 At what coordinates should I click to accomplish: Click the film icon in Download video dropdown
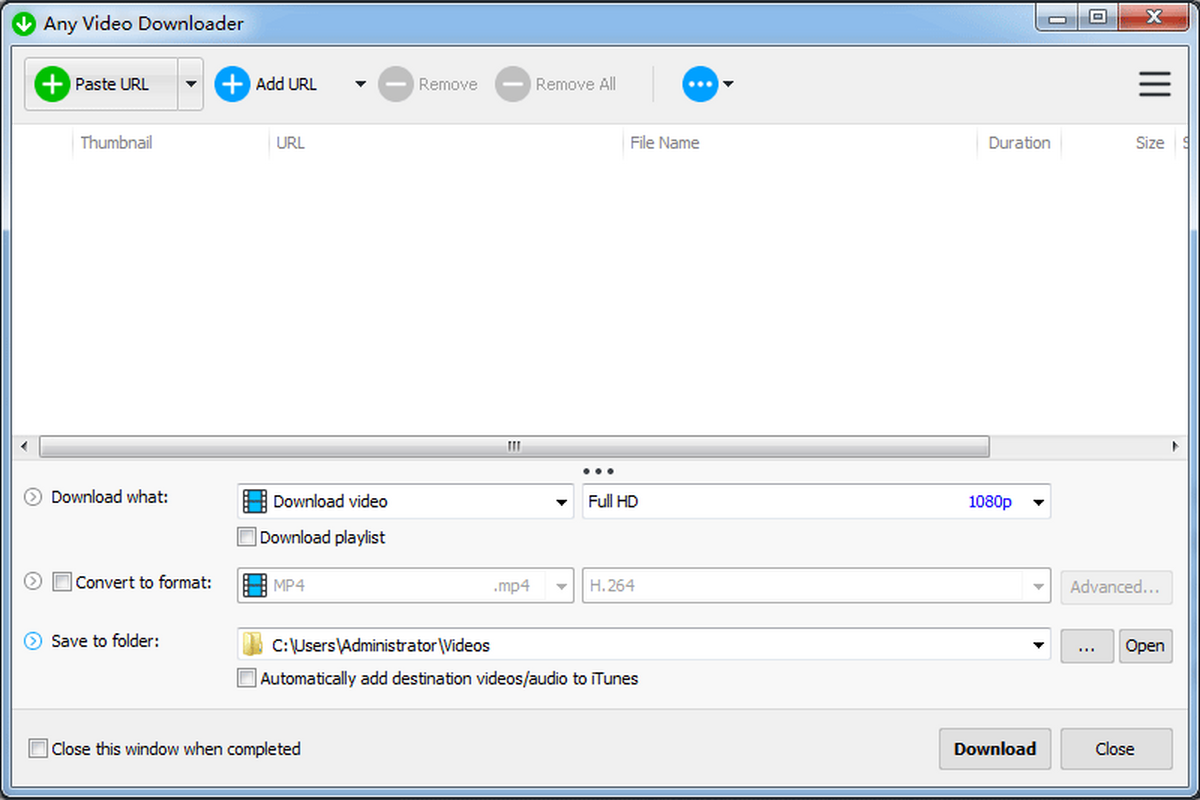(256, 501)
